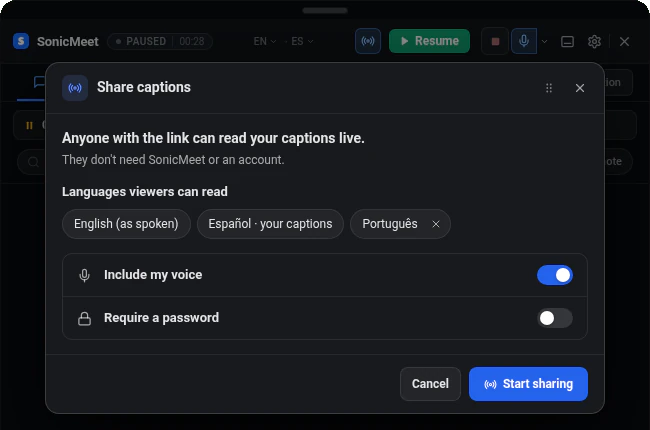
Task: Turn off the Include my voice toggle
Action: click(x=555, y=275)
